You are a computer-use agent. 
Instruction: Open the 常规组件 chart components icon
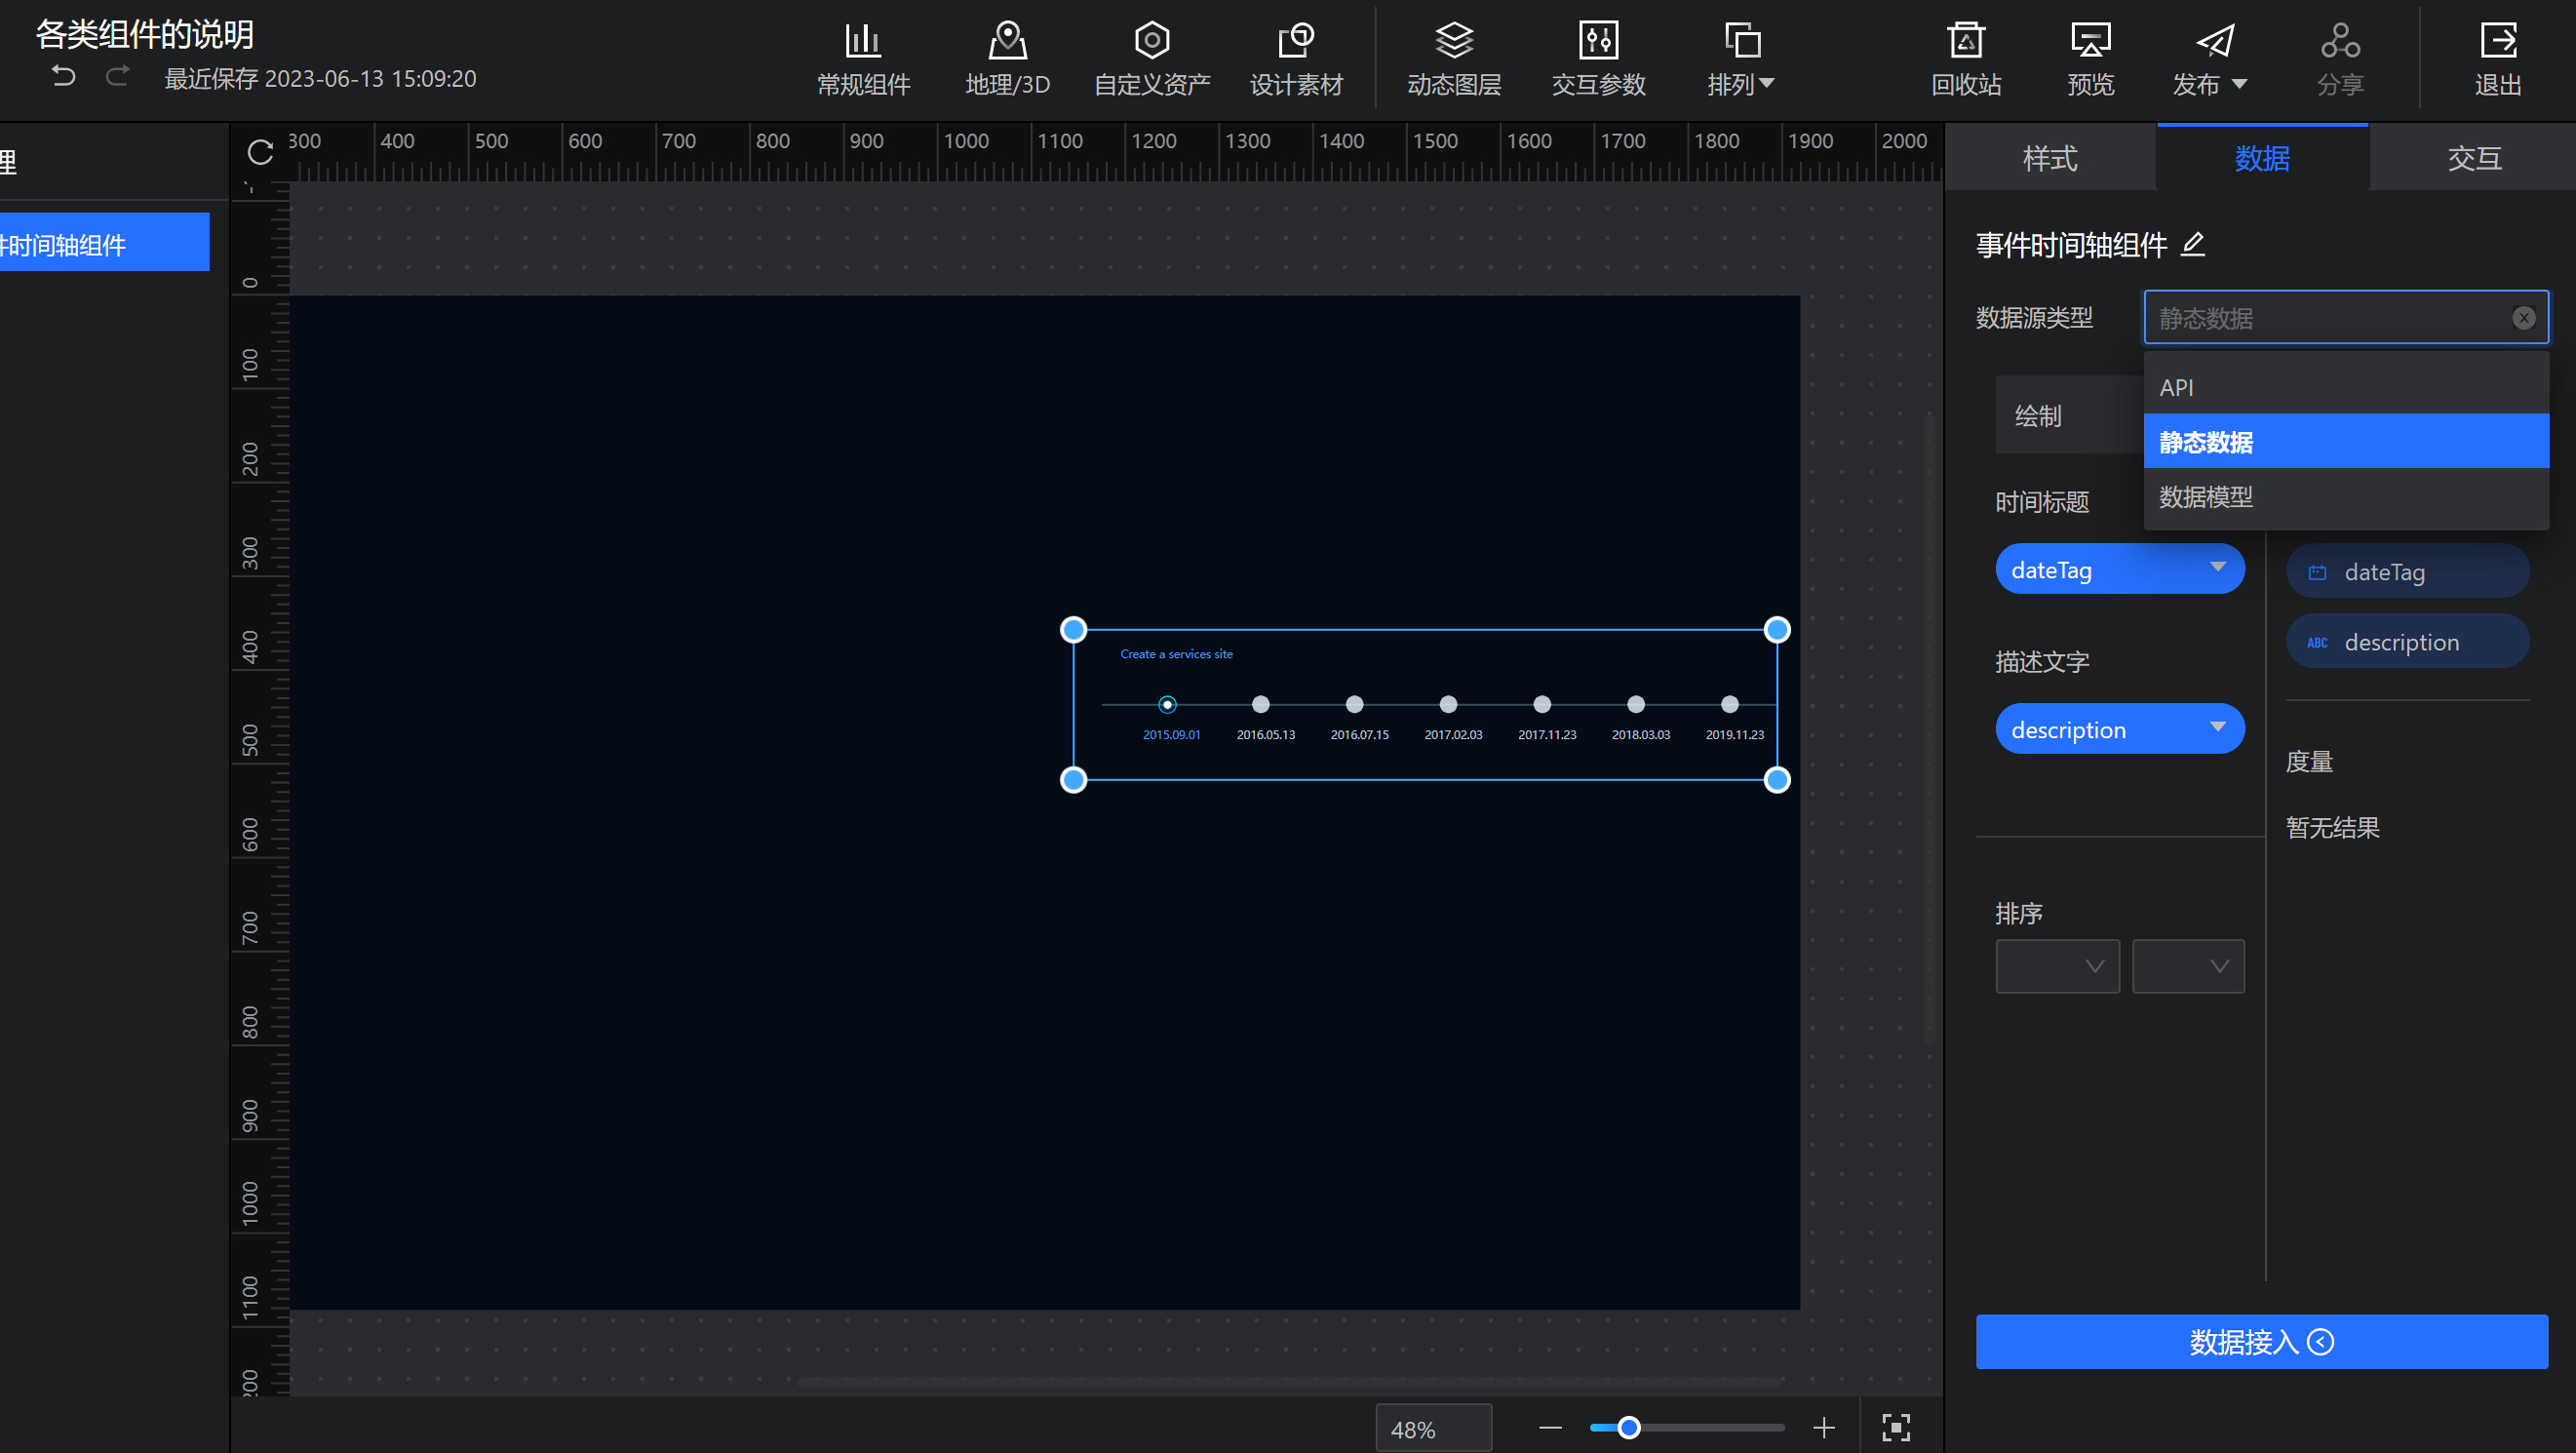[862, 42]
